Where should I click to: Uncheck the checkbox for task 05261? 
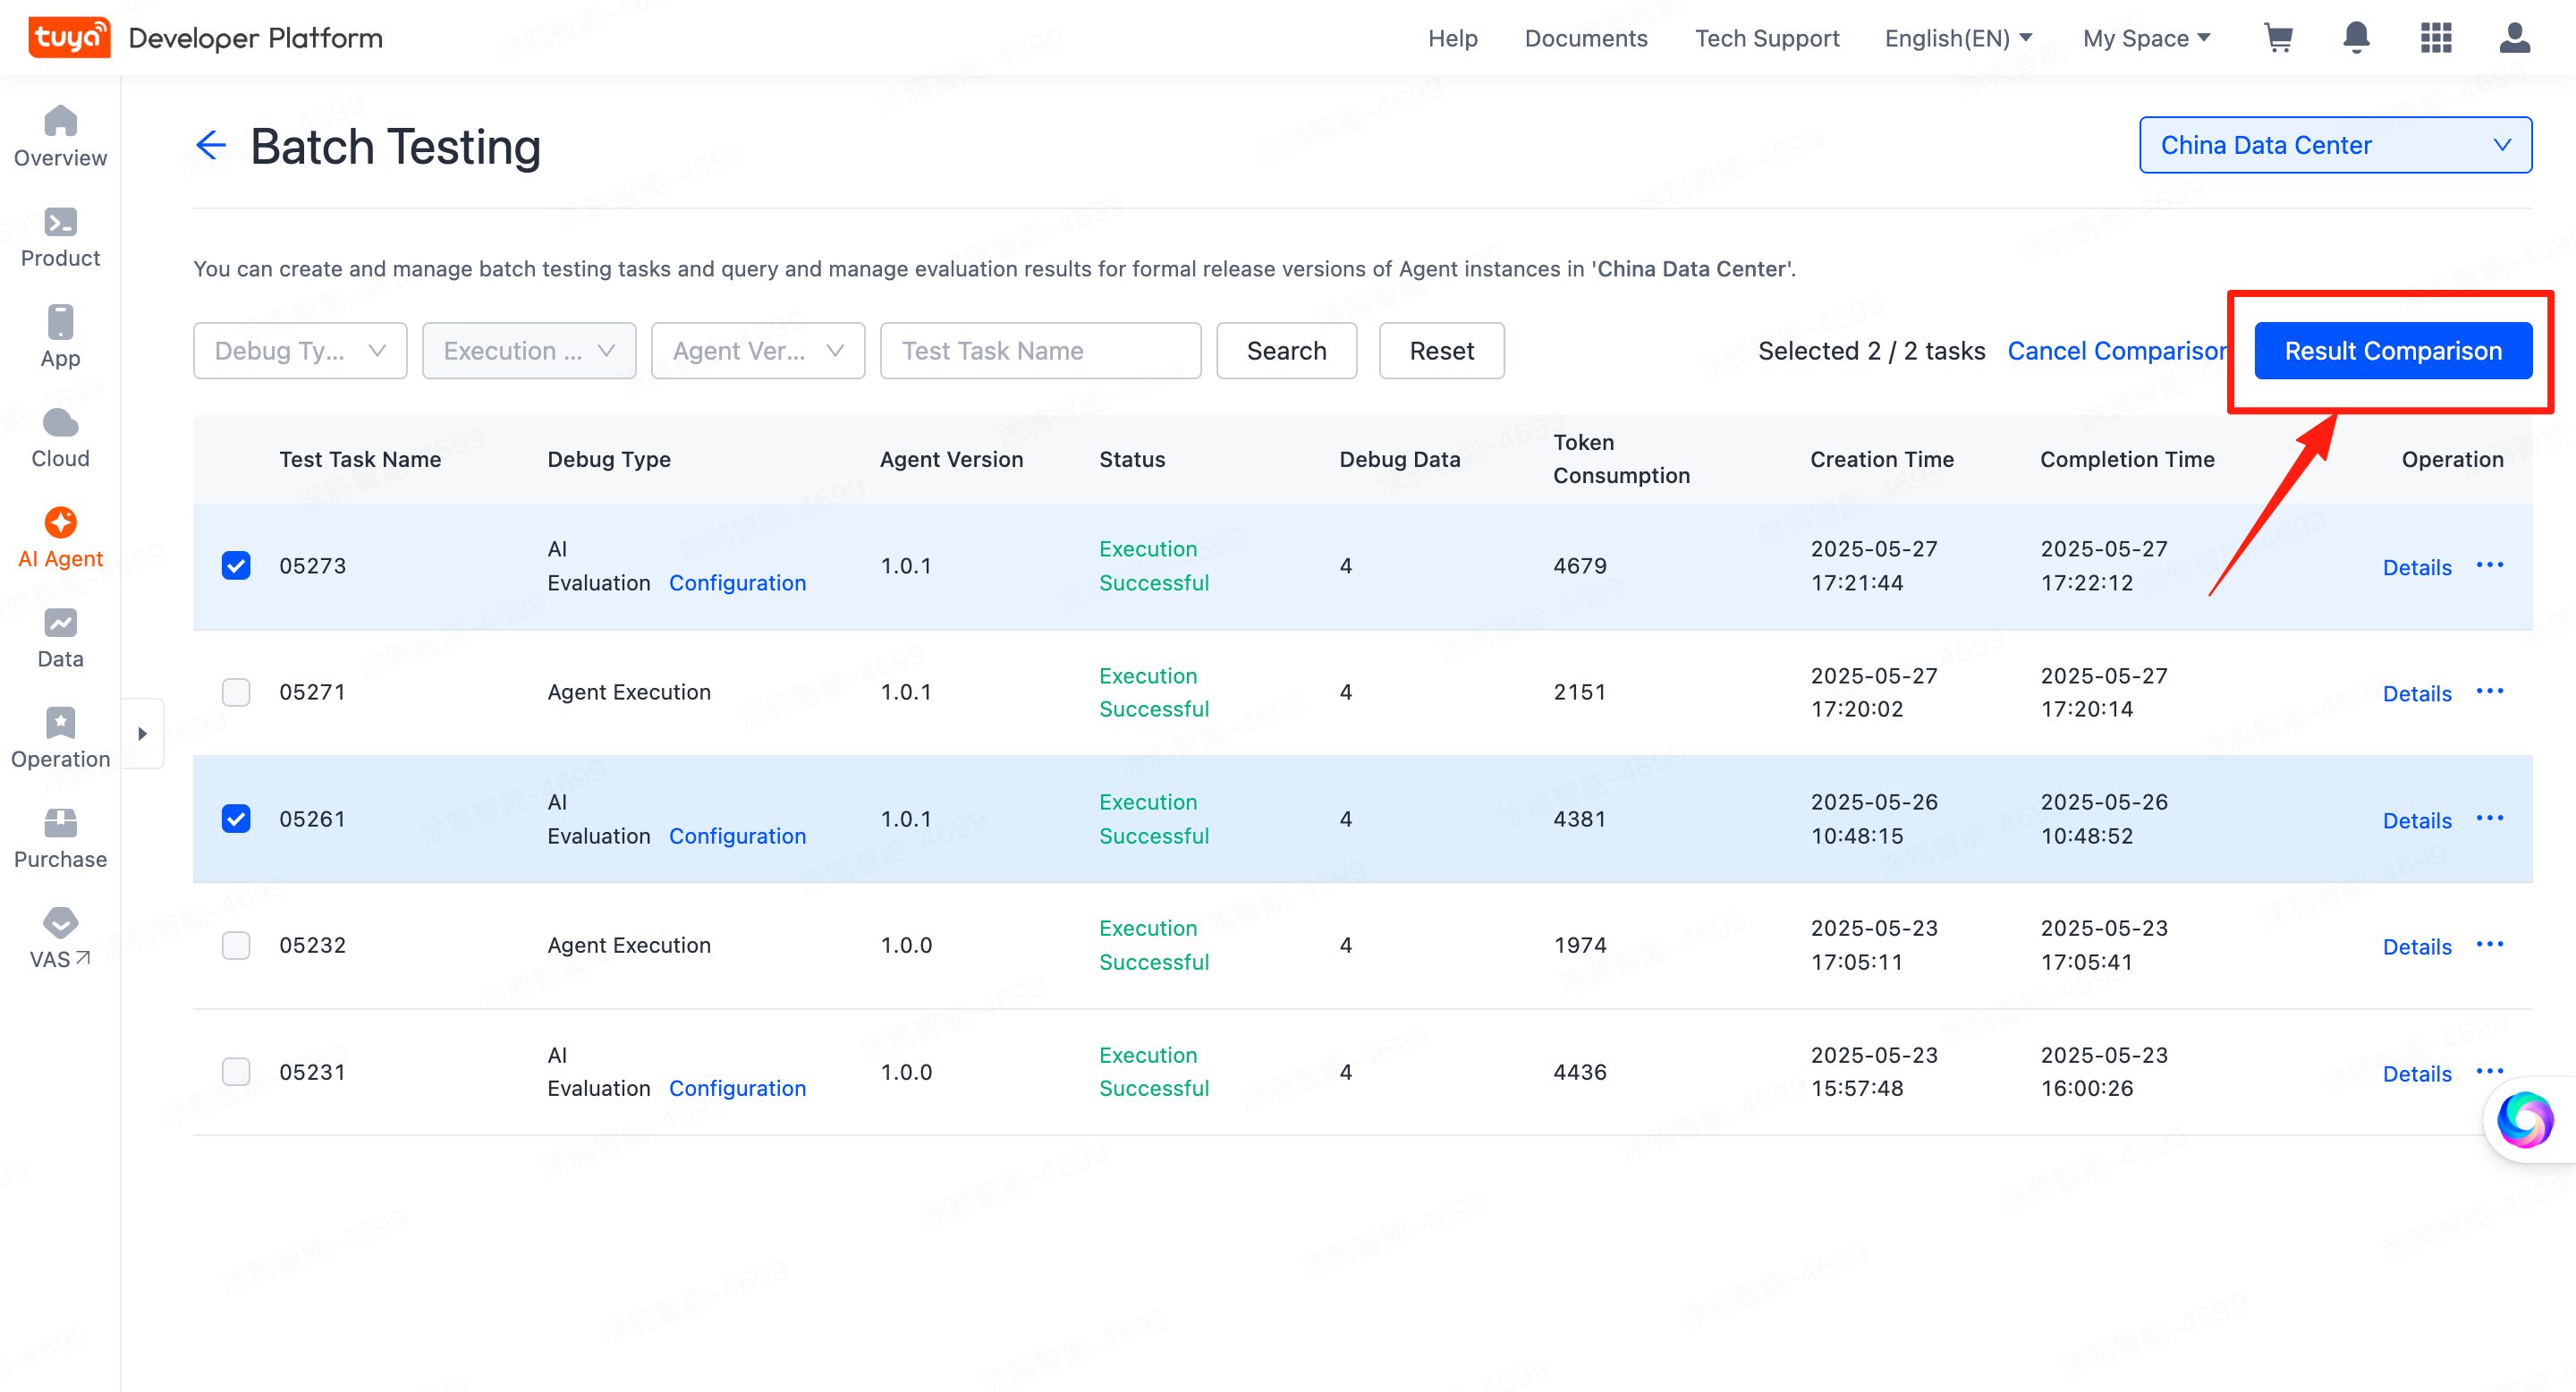236,818
